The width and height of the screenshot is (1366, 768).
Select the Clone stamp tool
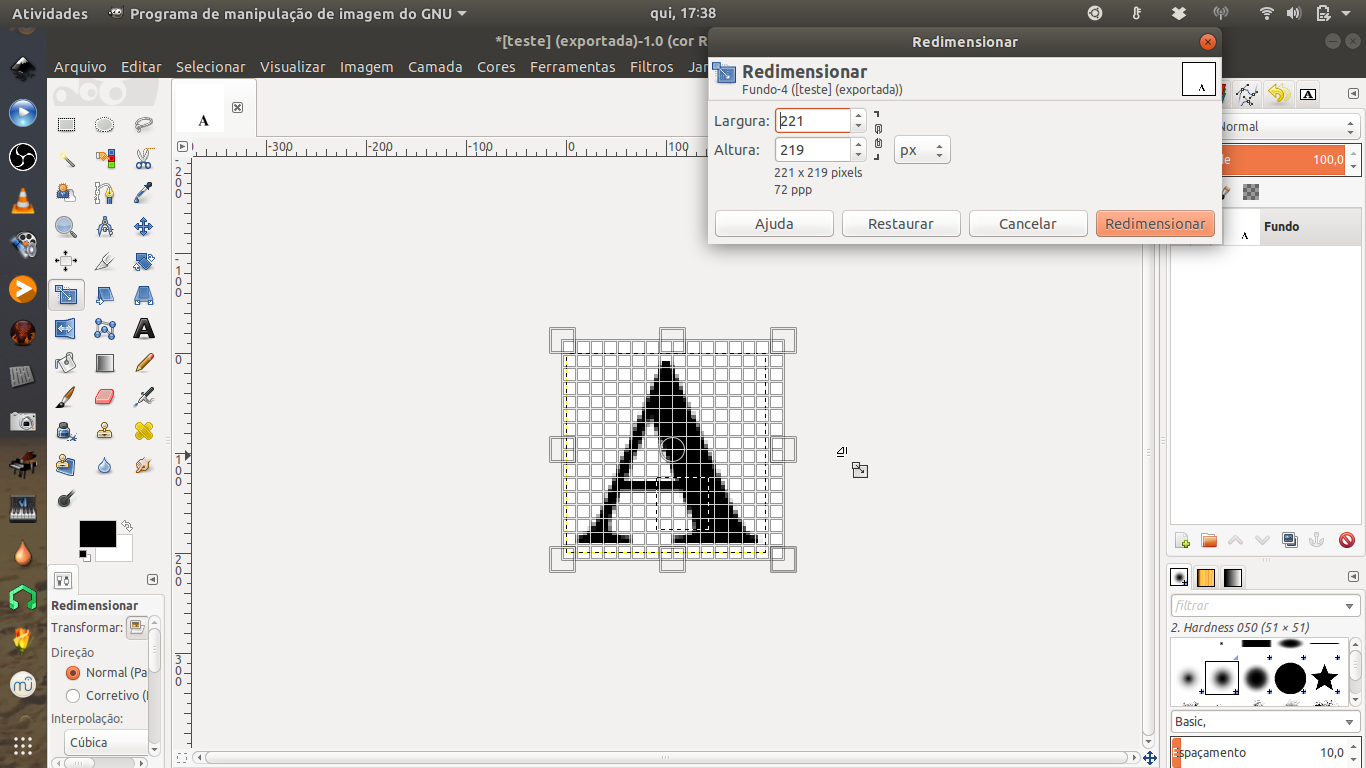tap(105, 428)
